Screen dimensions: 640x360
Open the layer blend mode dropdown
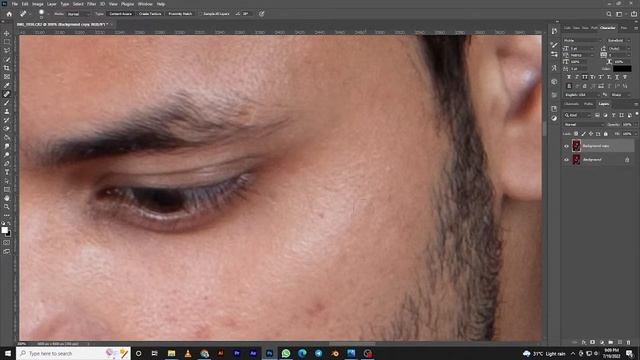pyautogui.click(x=583, y=124)
